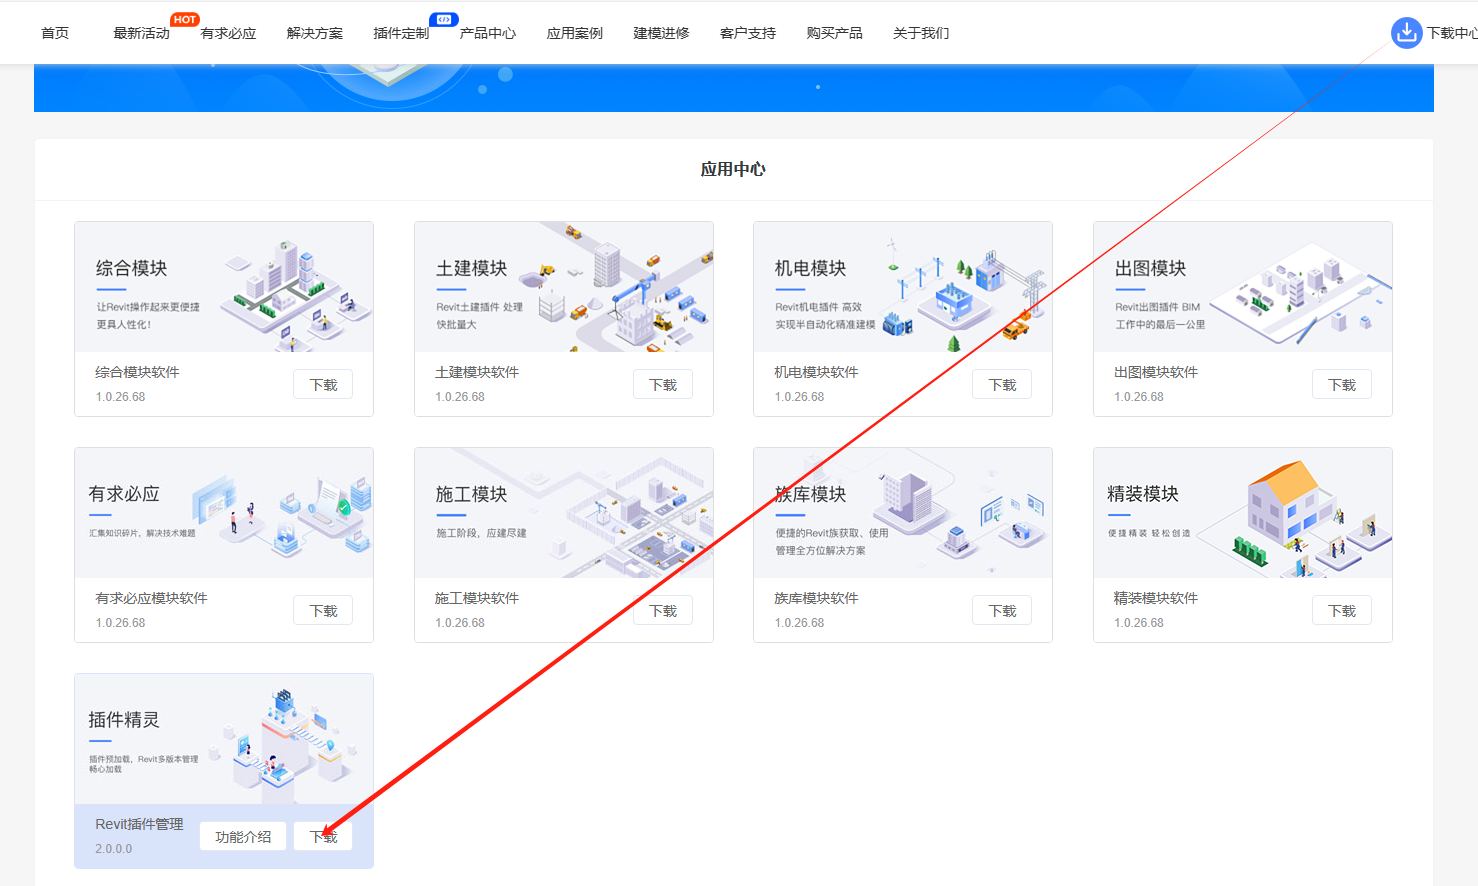Image resolution: width=1478 pixels, height=886 pixels.
Task: Download the Revit插件管理 software
Action: pyautogui.click(x=323, y=837)
